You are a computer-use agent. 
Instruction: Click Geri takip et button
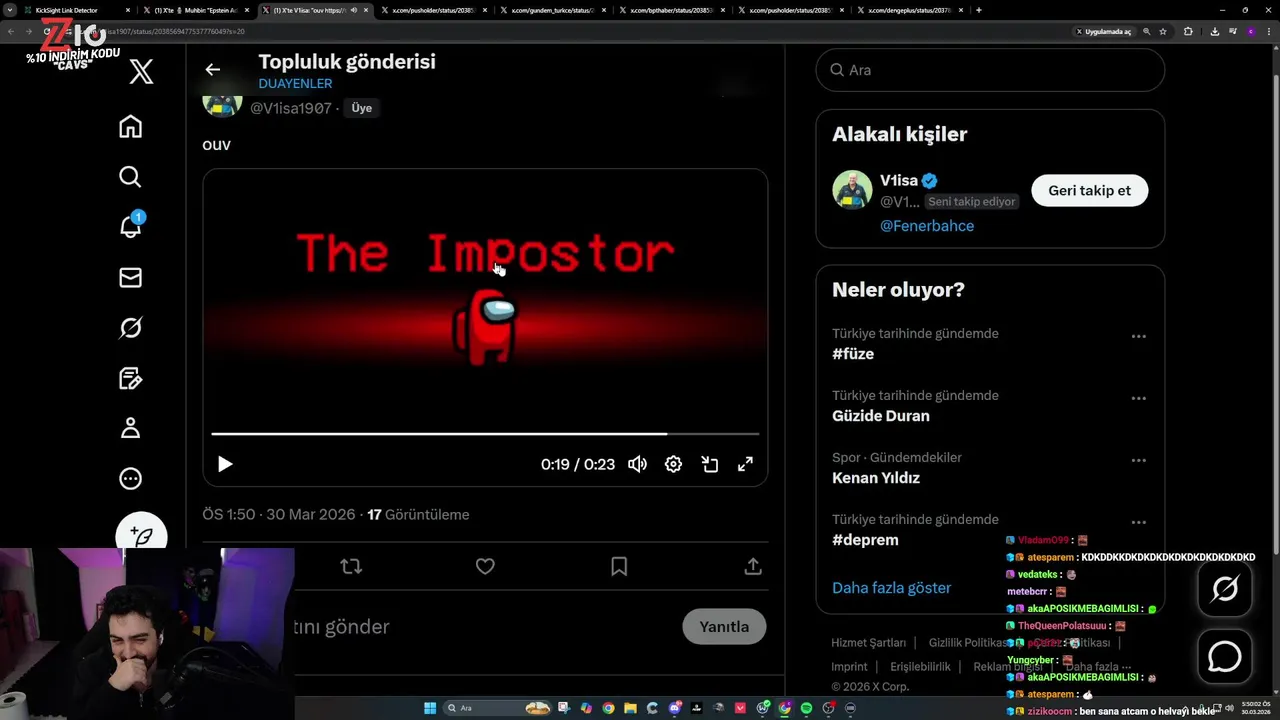1089,190
